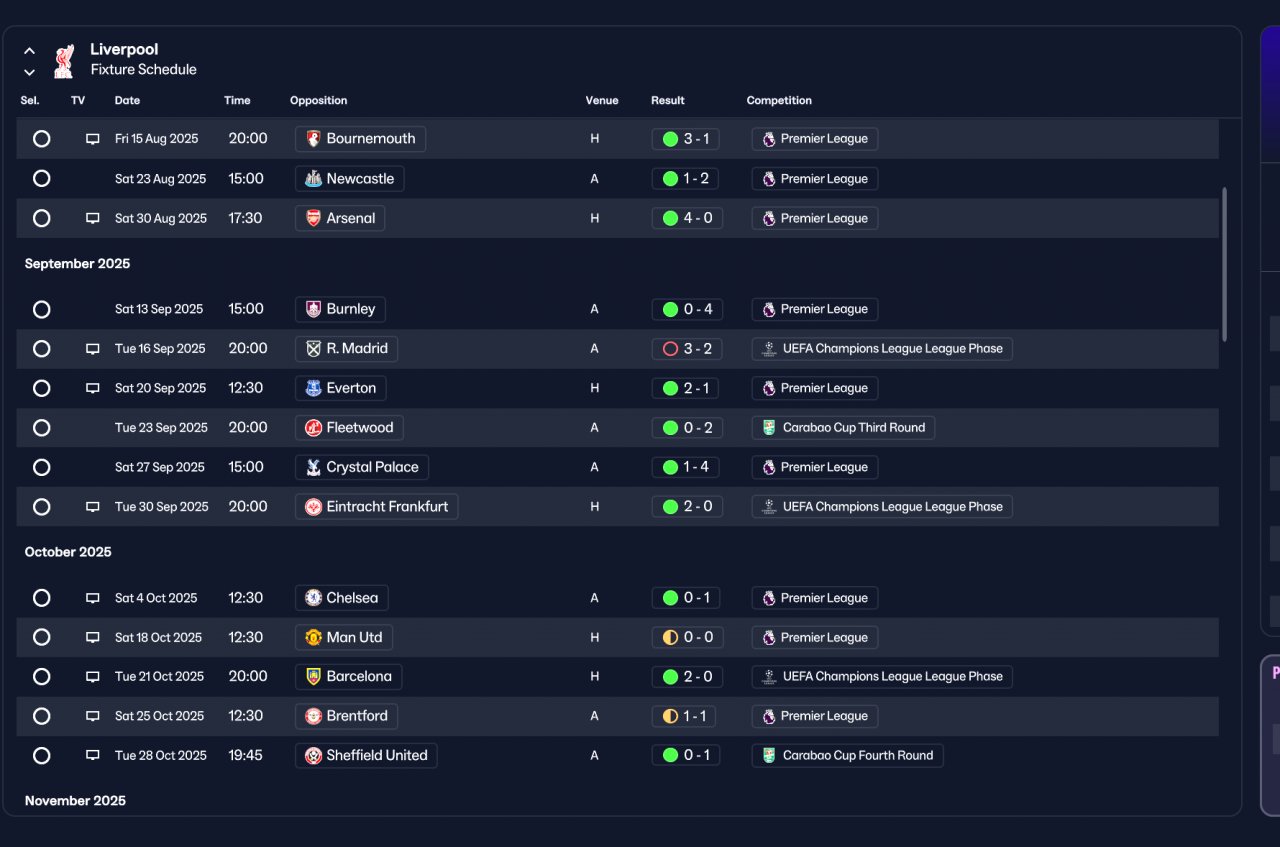Image resolution: width=1280 pixels, height=847 pixels.
Task: Open the Crystal Palace opposition button
Action: [x=362, y=467]
